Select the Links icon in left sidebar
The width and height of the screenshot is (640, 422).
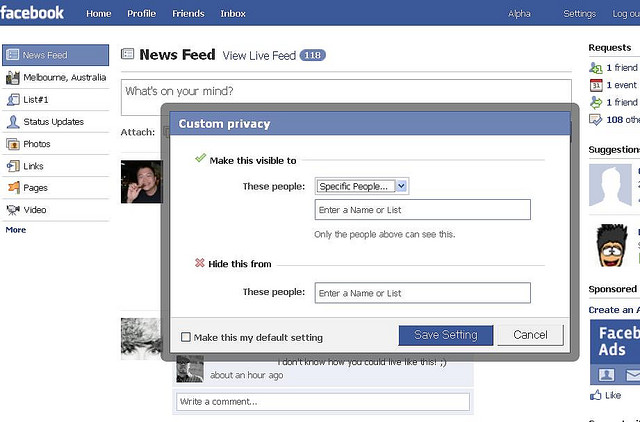(13, 166)
